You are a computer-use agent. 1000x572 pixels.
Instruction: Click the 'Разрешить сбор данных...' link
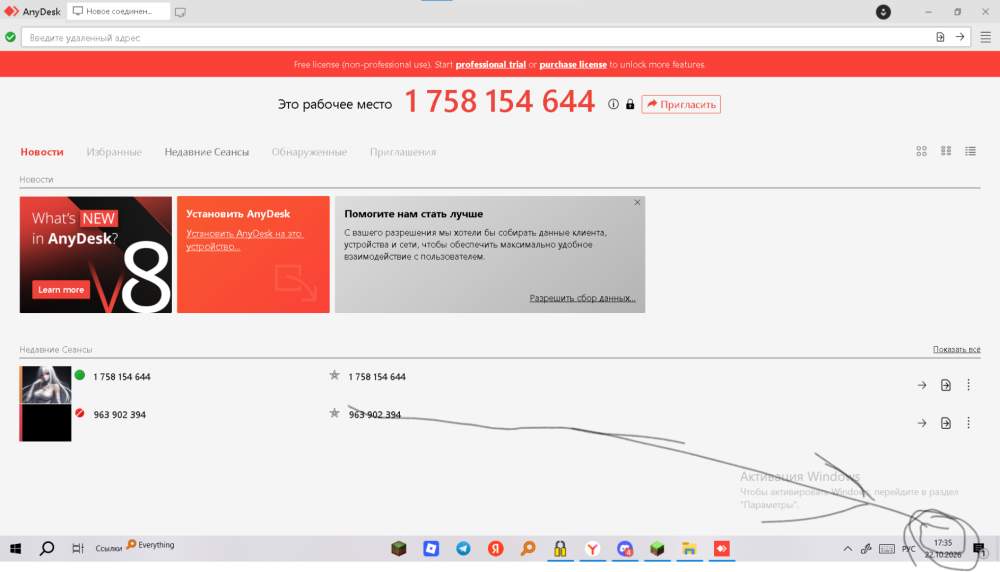[x=582, y=298]
